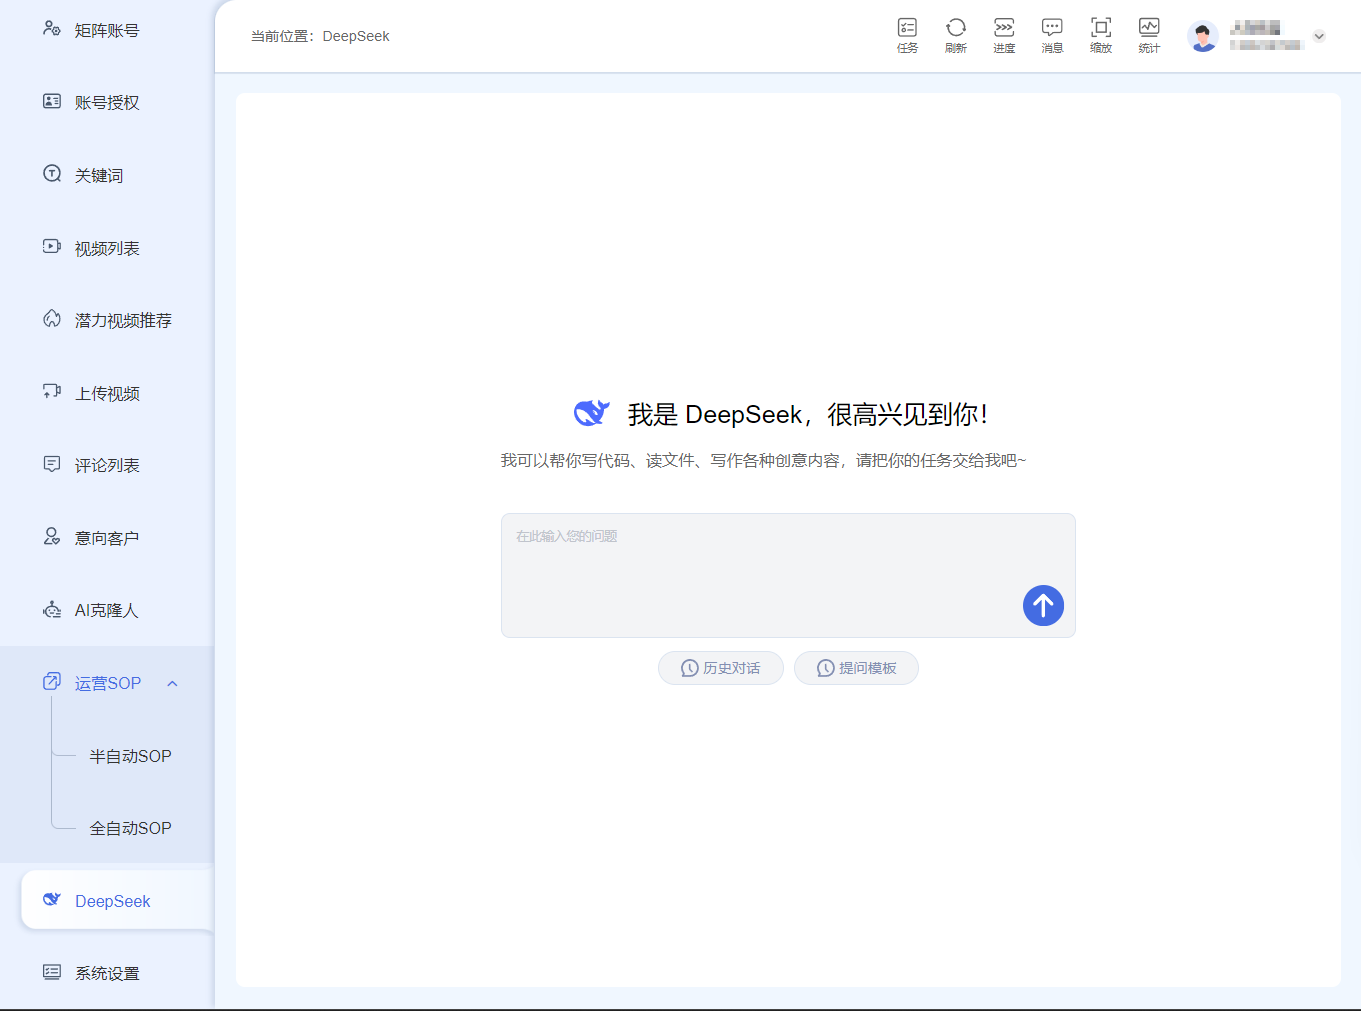Screen dimensions: 1361x1011
Task: Open the 任务 (tasks) toolbar icon
Action: [907, 35]
